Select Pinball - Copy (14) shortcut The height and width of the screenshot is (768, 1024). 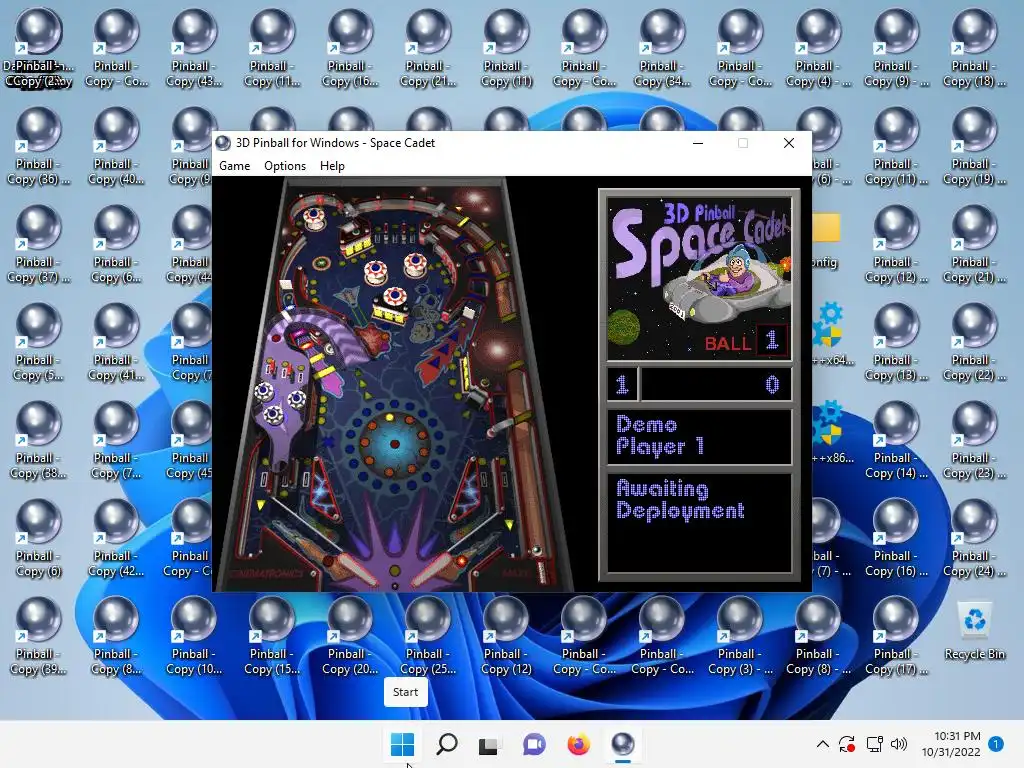(x=896, y=440)
